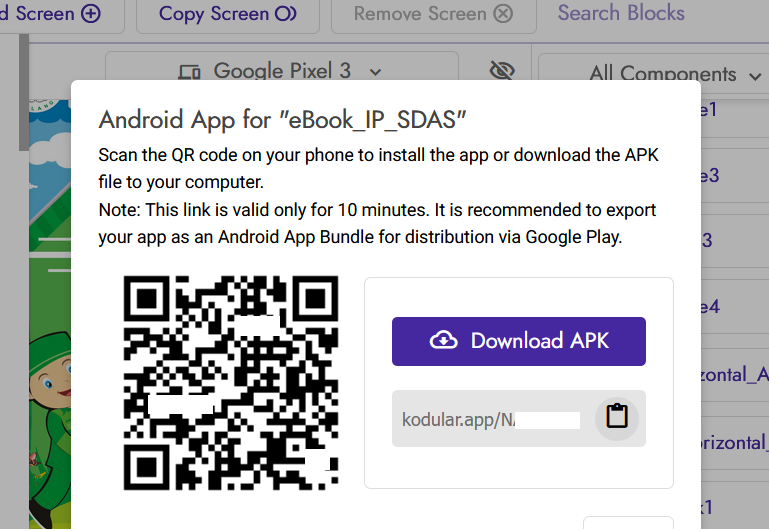Viewport: 769px width, 531px height.
Task: Click the Remove Screen button
Action: point(434,14)
